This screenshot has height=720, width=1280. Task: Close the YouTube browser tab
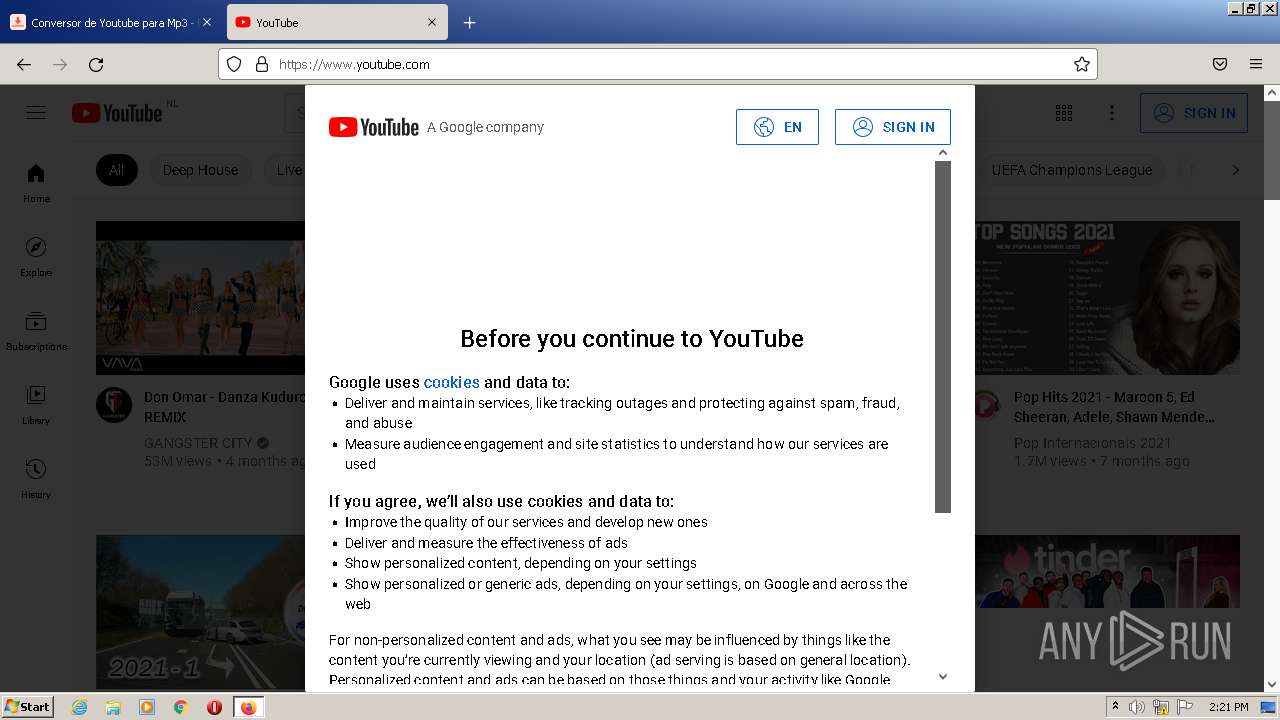click(x=432, y=22)
